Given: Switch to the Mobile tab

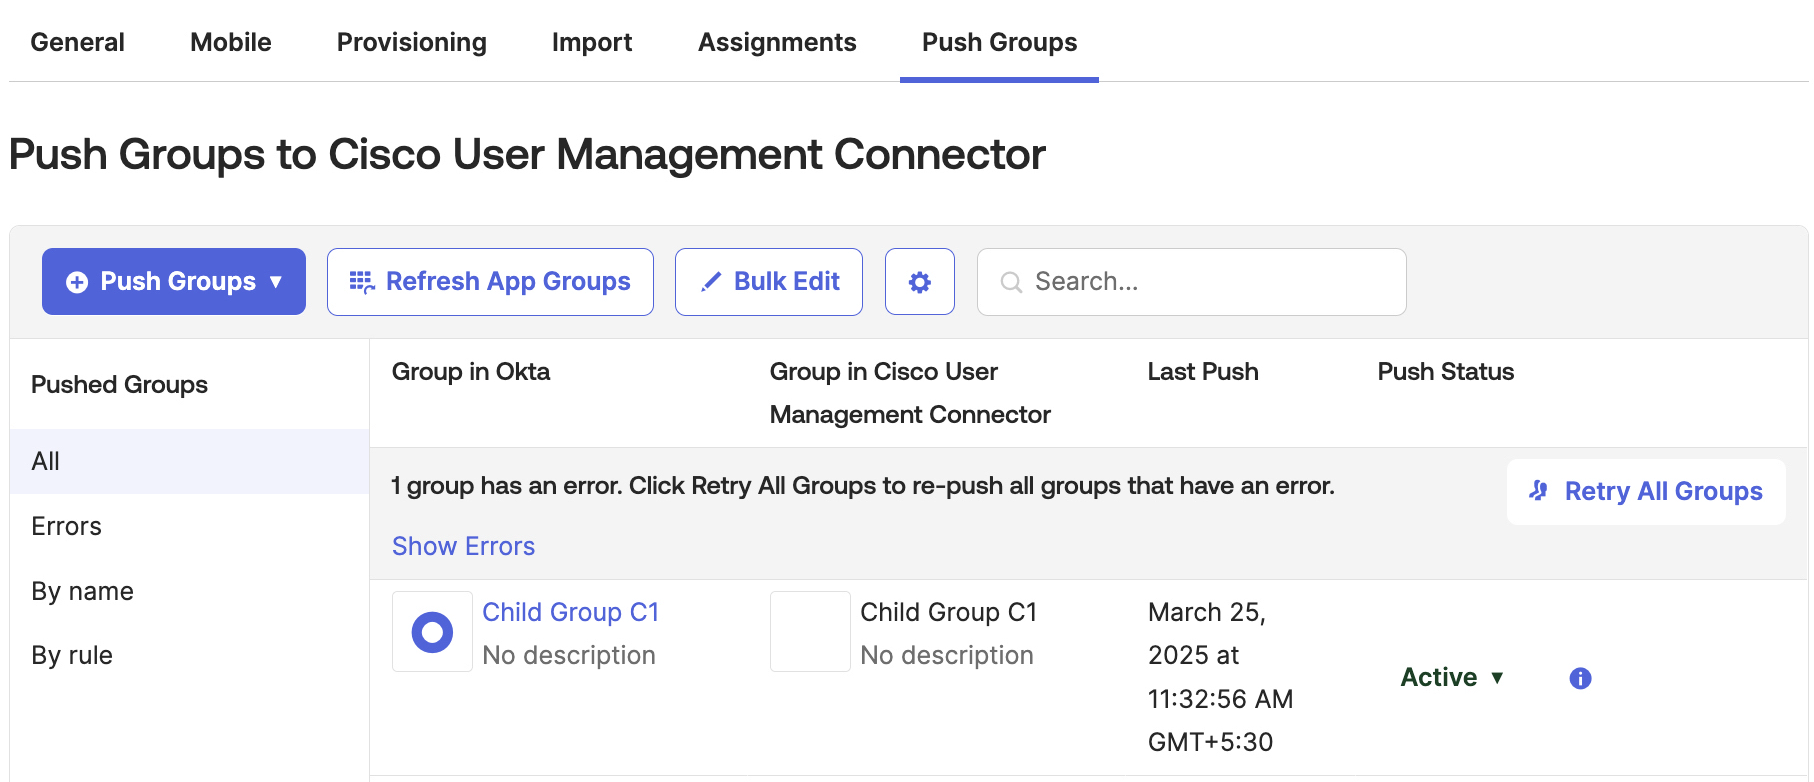Looking at the screenshot, I should click(231, 42).
